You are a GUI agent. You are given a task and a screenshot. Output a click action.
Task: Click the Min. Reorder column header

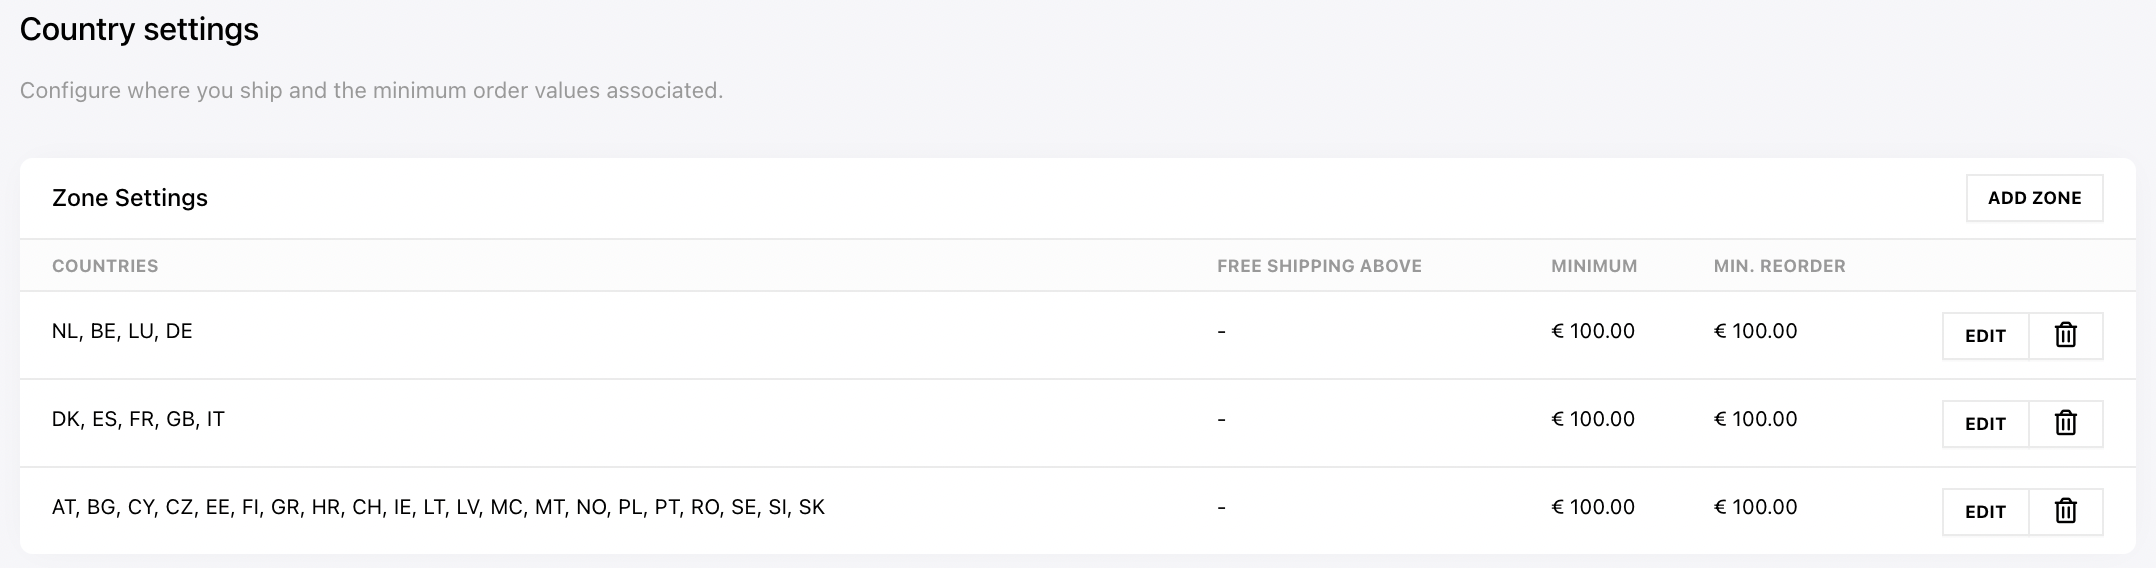1779,266
